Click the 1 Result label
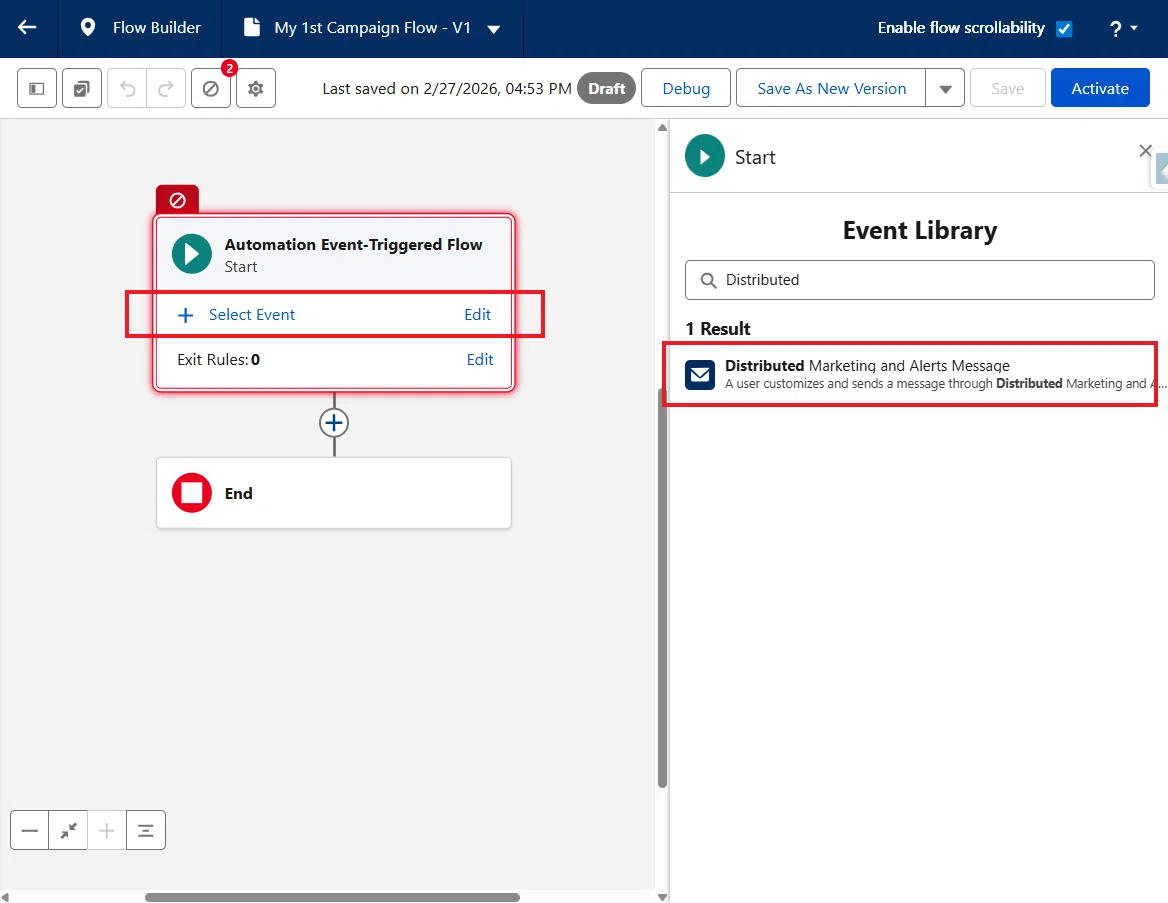The width and height of the screenshot is (1168, 903). tap(717, 329)
